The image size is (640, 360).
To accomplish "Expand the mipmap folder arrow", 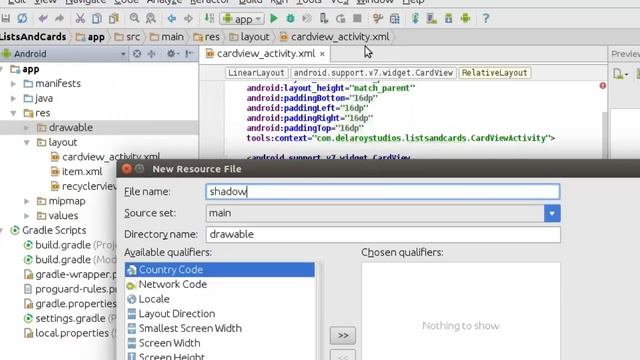I will tap(27, 201).
